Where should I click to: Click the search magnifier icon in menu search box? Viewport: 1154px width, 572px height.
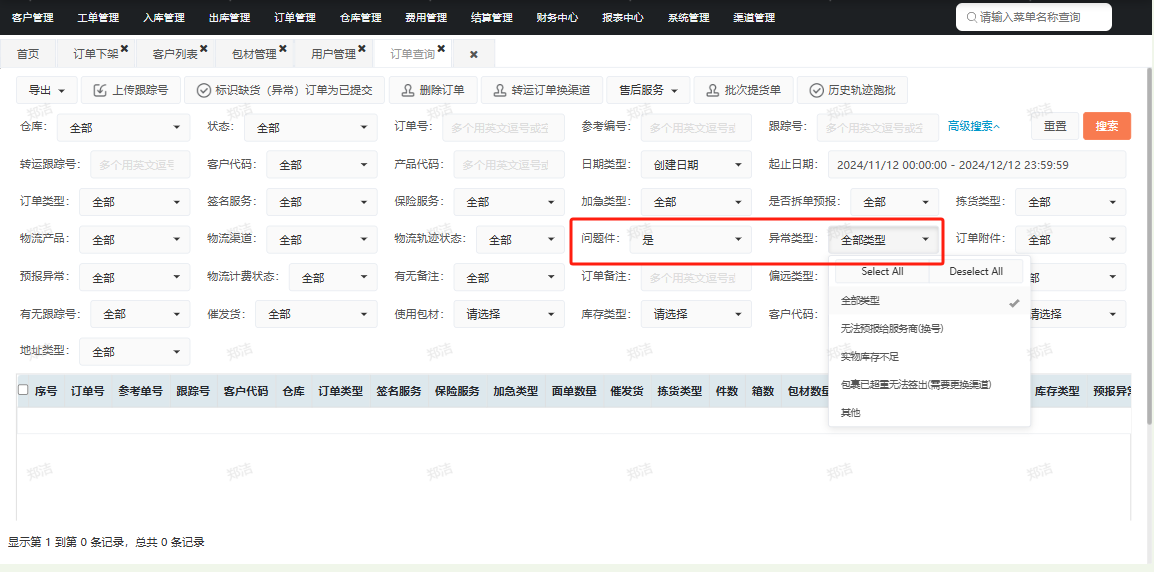pos(971,17)
